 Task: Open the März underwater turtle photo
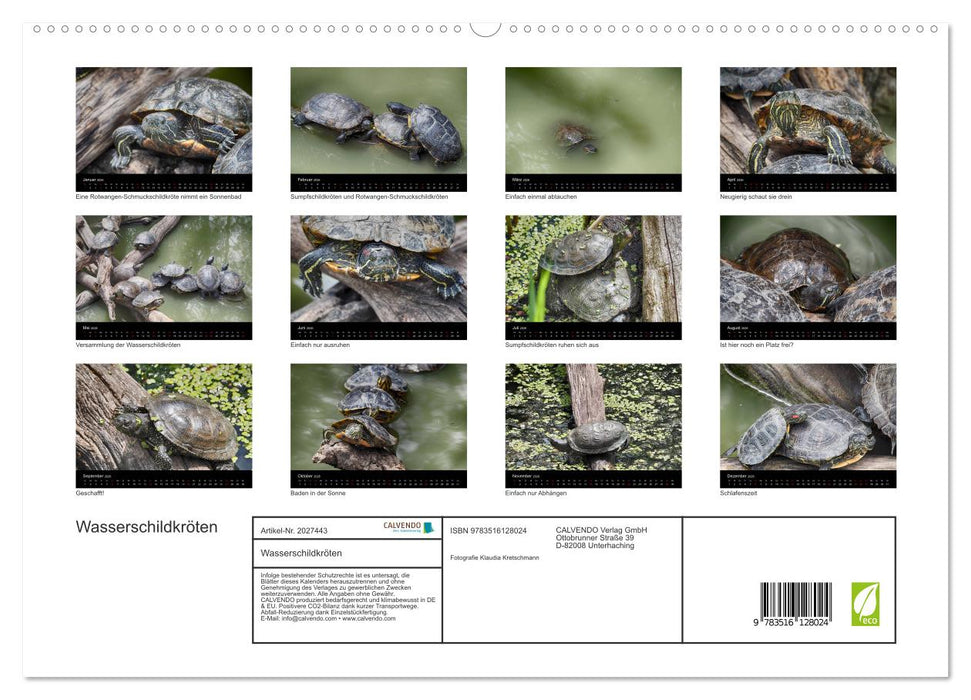click(x=594, y=120)
